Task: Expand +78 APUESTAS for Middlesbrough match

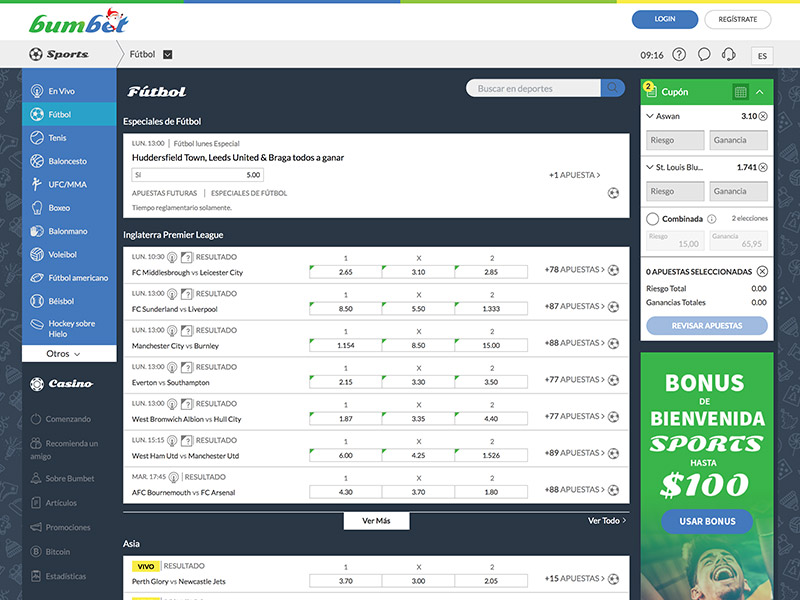Action: tap(574, 270)
